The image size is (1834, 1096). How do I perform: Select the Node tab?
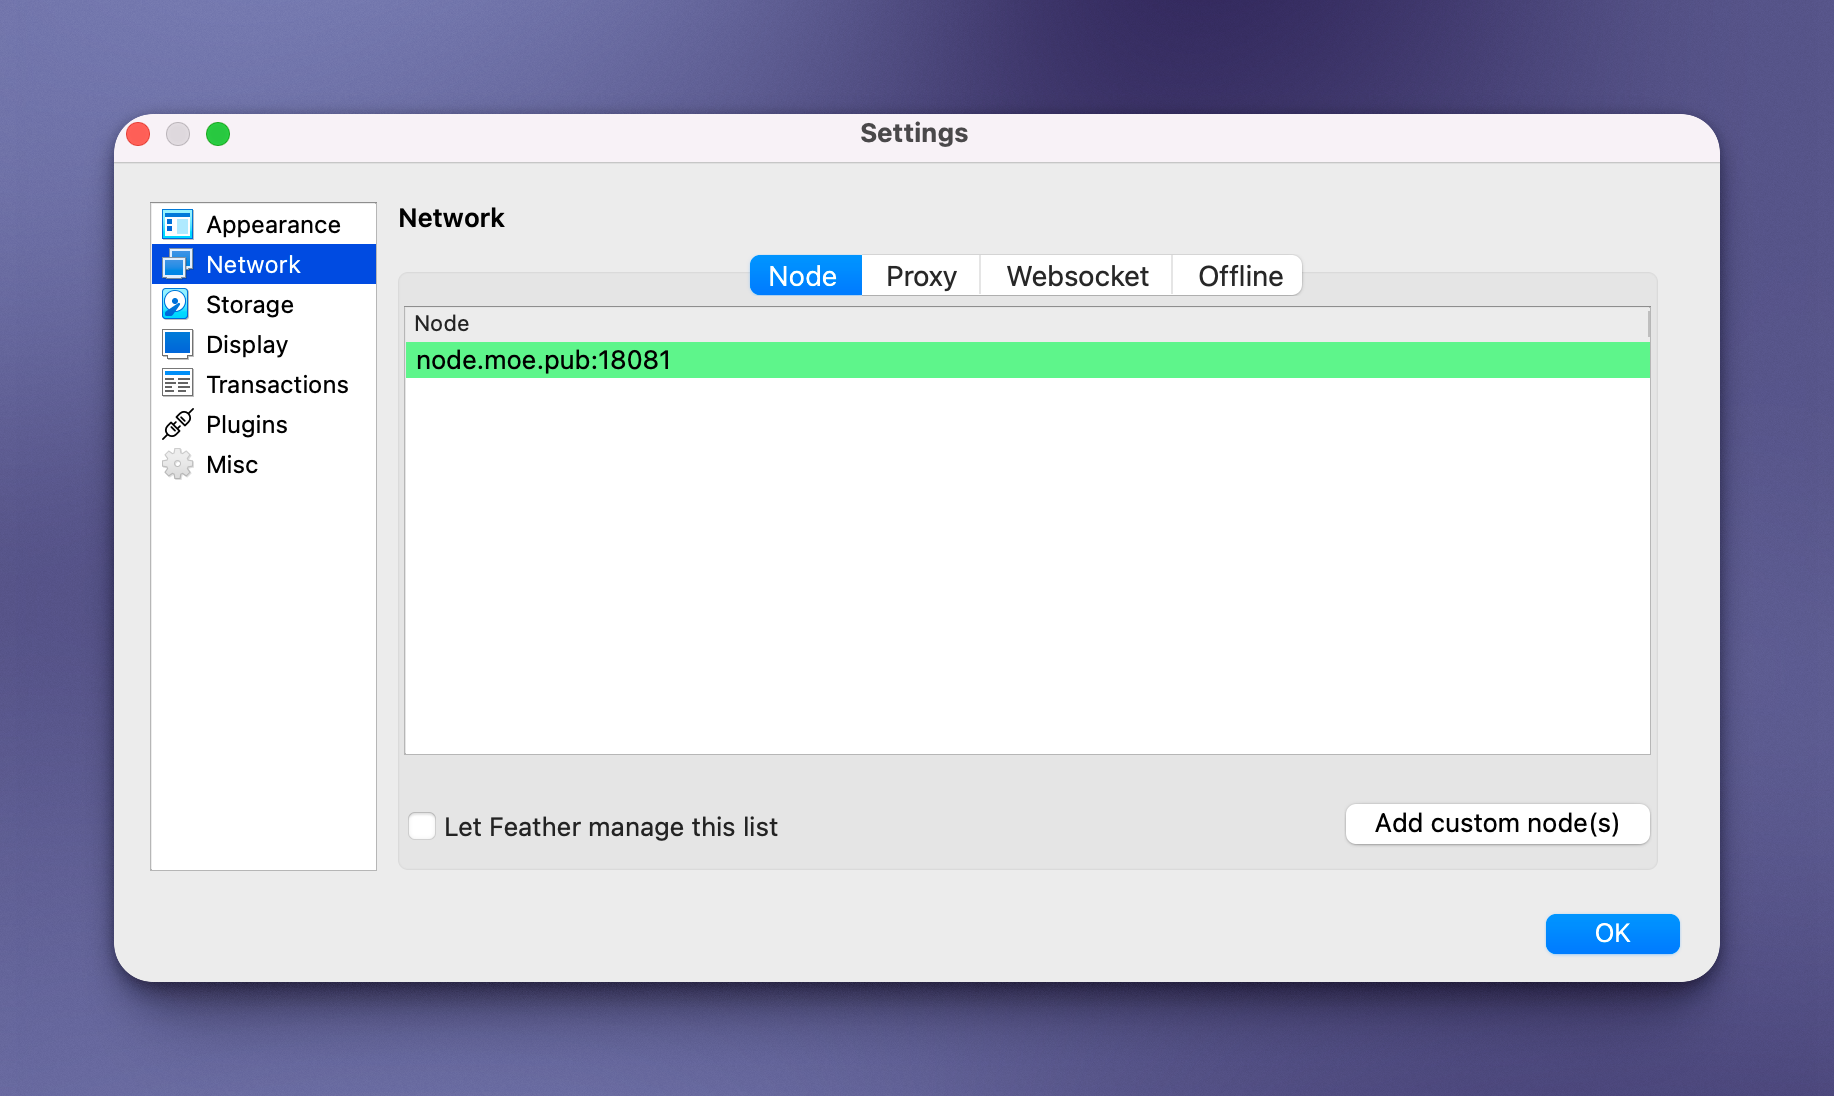click(x=803, y=276)
